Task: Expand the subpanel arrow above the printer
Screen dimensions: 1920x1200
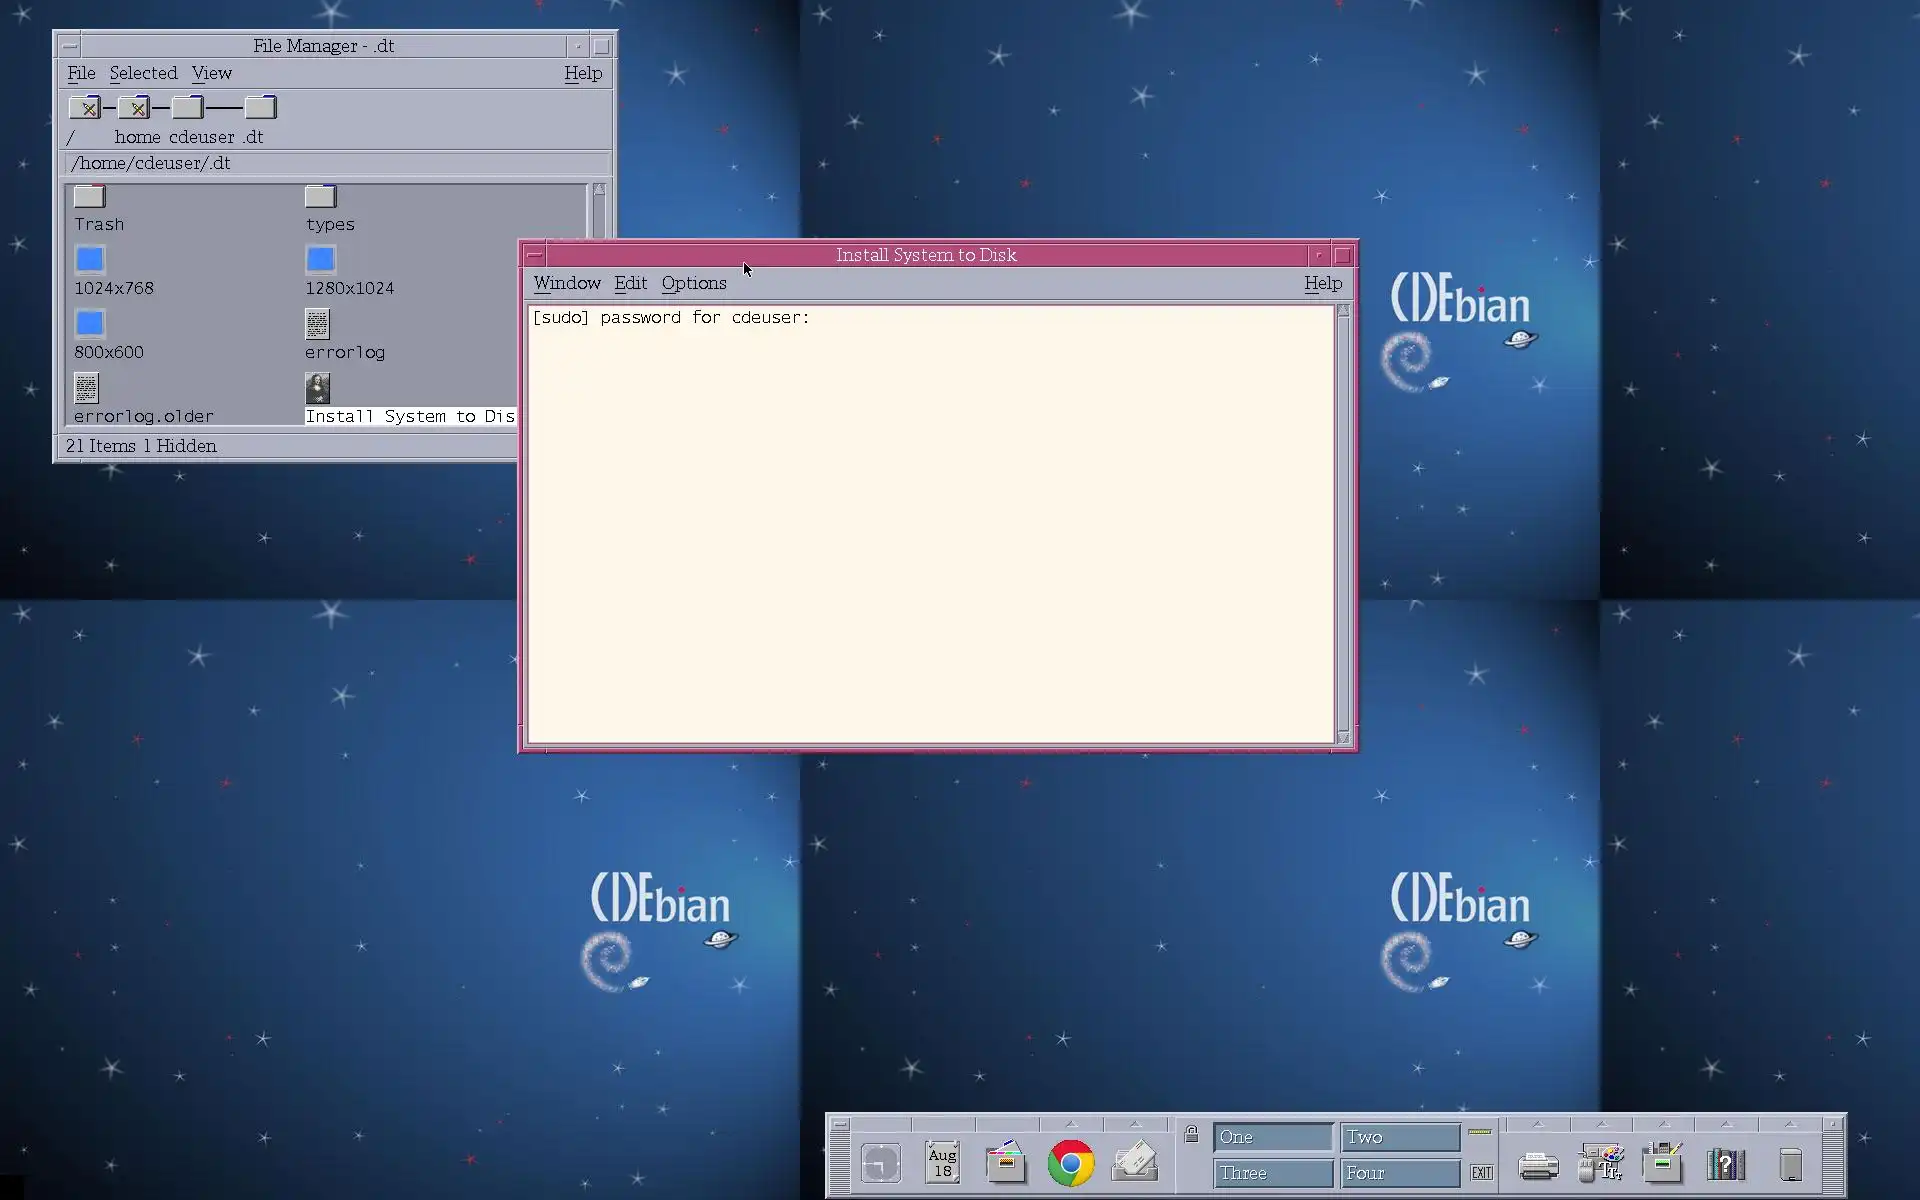Action: click(1537, 1124)
